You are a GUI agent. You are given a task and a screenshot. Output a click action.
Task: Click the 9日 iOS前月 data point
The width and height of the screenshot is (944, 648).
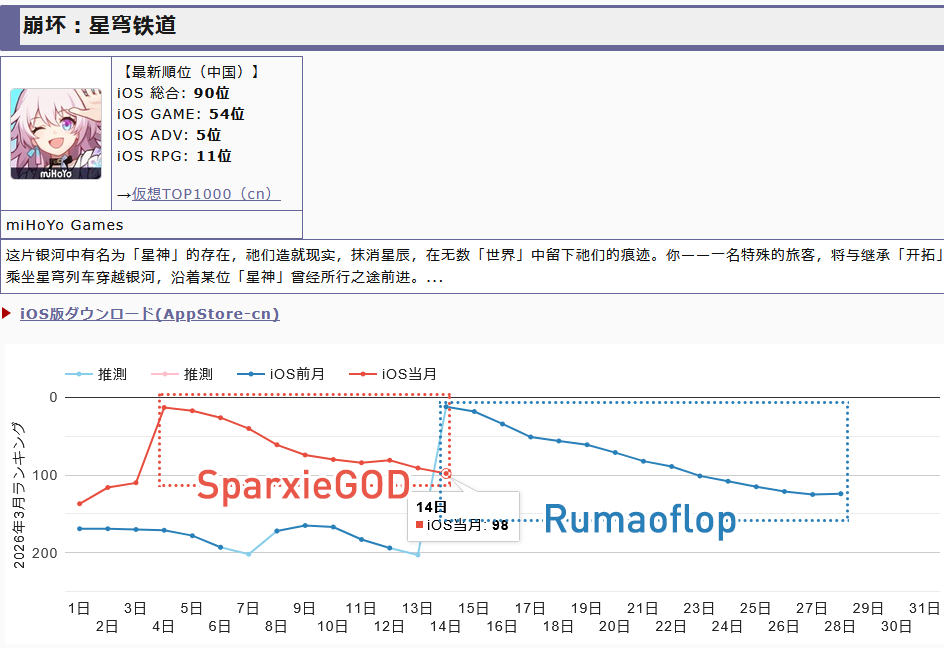point(305,525)
